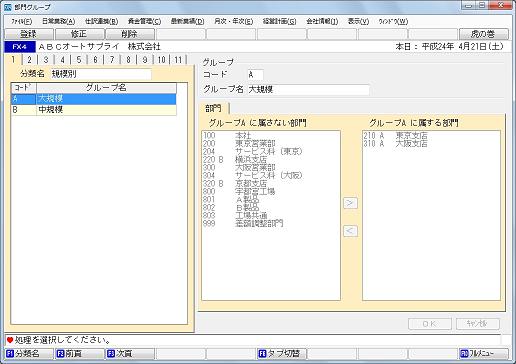Screen dimensions: 516x364
Task: Click the F1 分類名 function key
Action: [29, 353]
